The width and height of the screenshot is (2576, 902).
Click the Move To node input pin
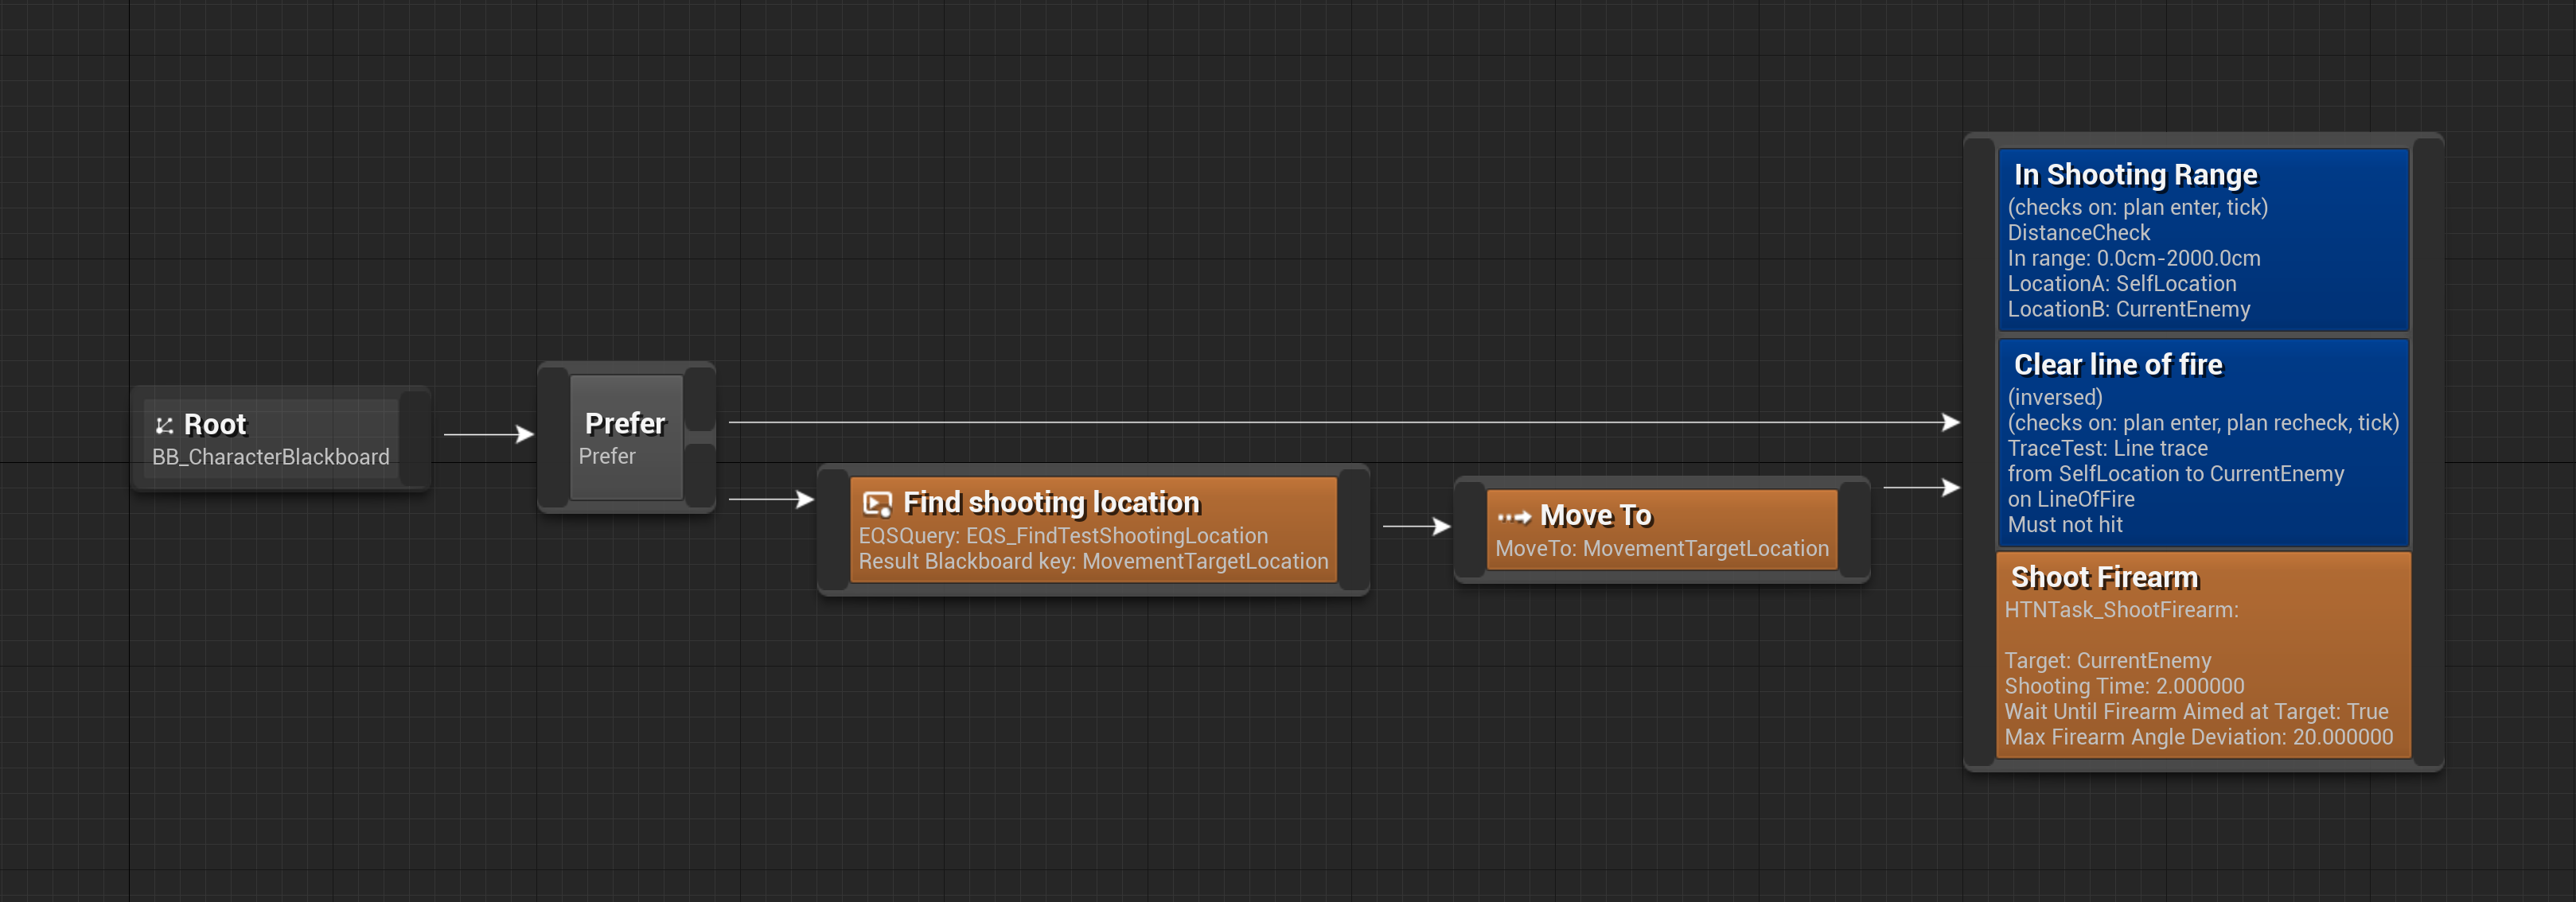pos(1470,529)
